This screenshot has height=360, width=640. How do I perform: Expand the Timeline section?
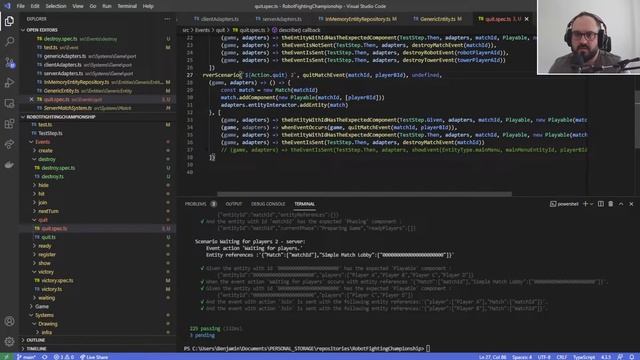click(x=36, y=349)
